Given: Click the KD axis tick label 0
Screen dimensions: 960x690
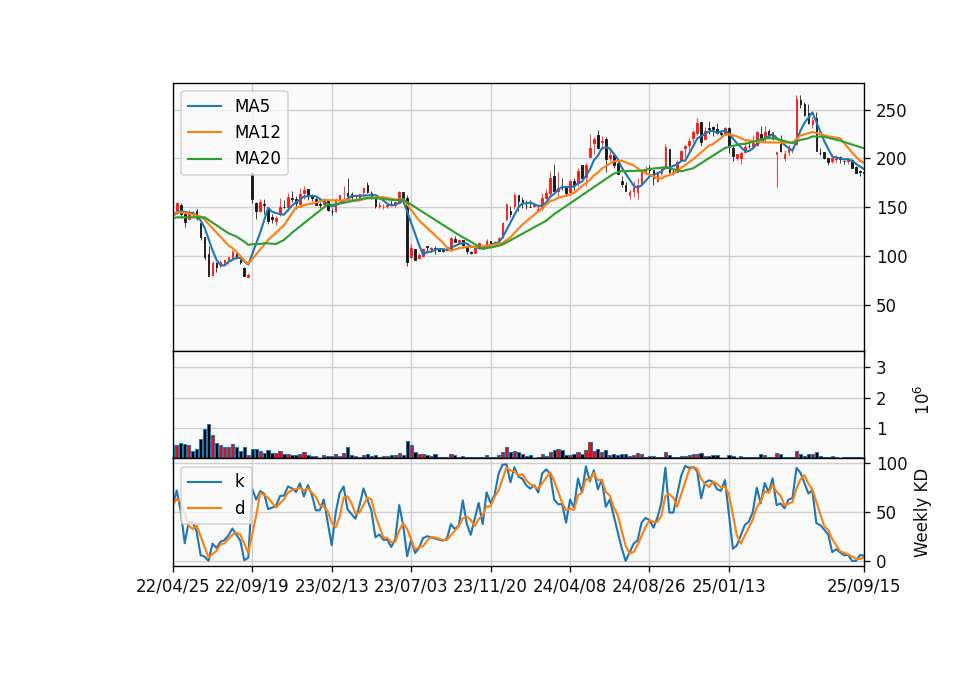Looking at the screenshot, I should [x=882, y=561].
